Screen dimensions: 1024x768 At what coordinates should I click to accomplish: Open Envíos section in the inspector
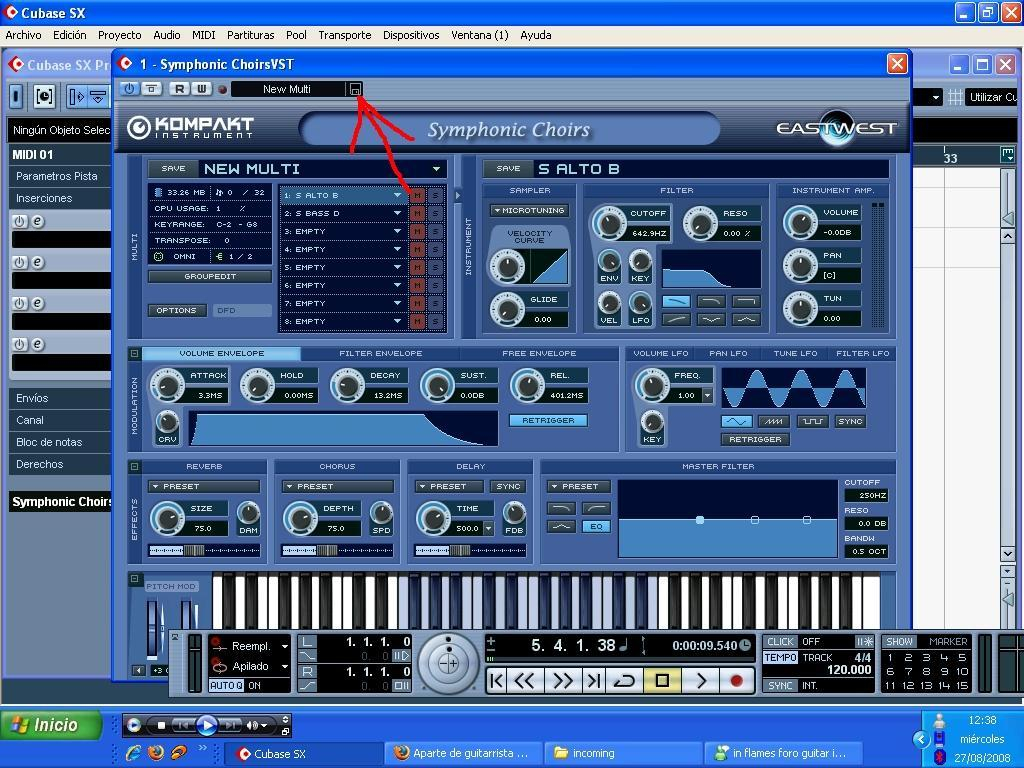[60, 398]
